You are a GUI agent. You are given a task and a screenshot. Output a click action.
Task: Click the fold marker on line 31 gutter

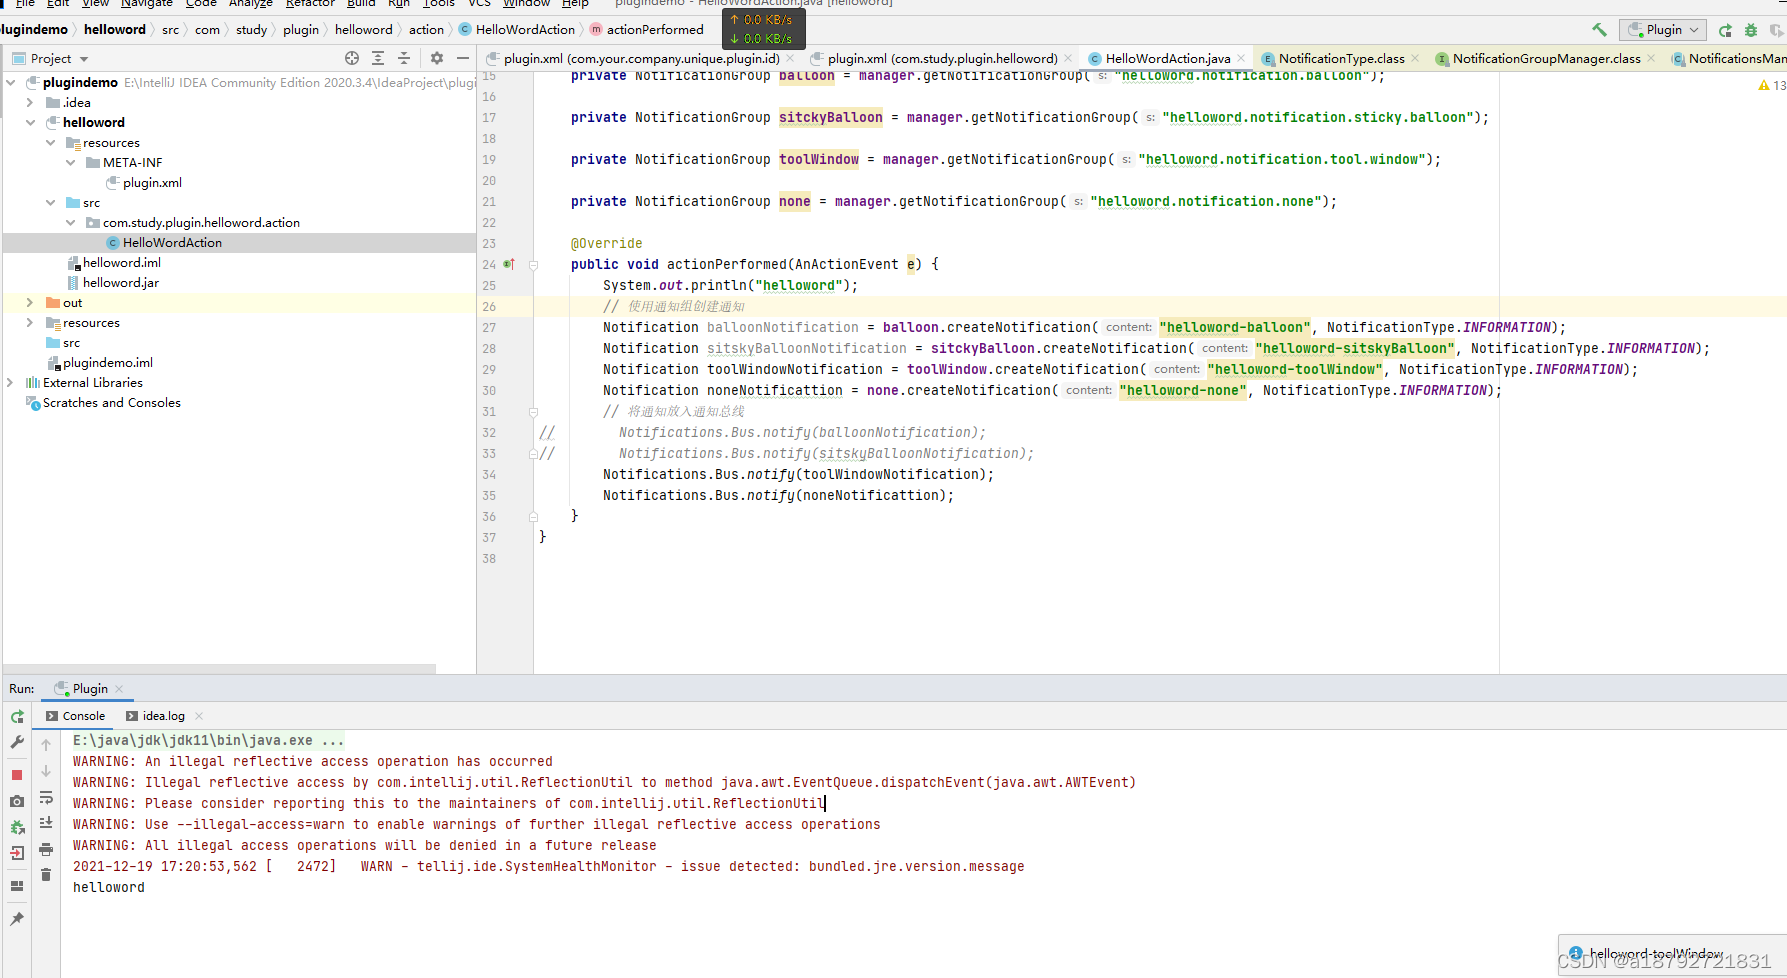(533, 412)
